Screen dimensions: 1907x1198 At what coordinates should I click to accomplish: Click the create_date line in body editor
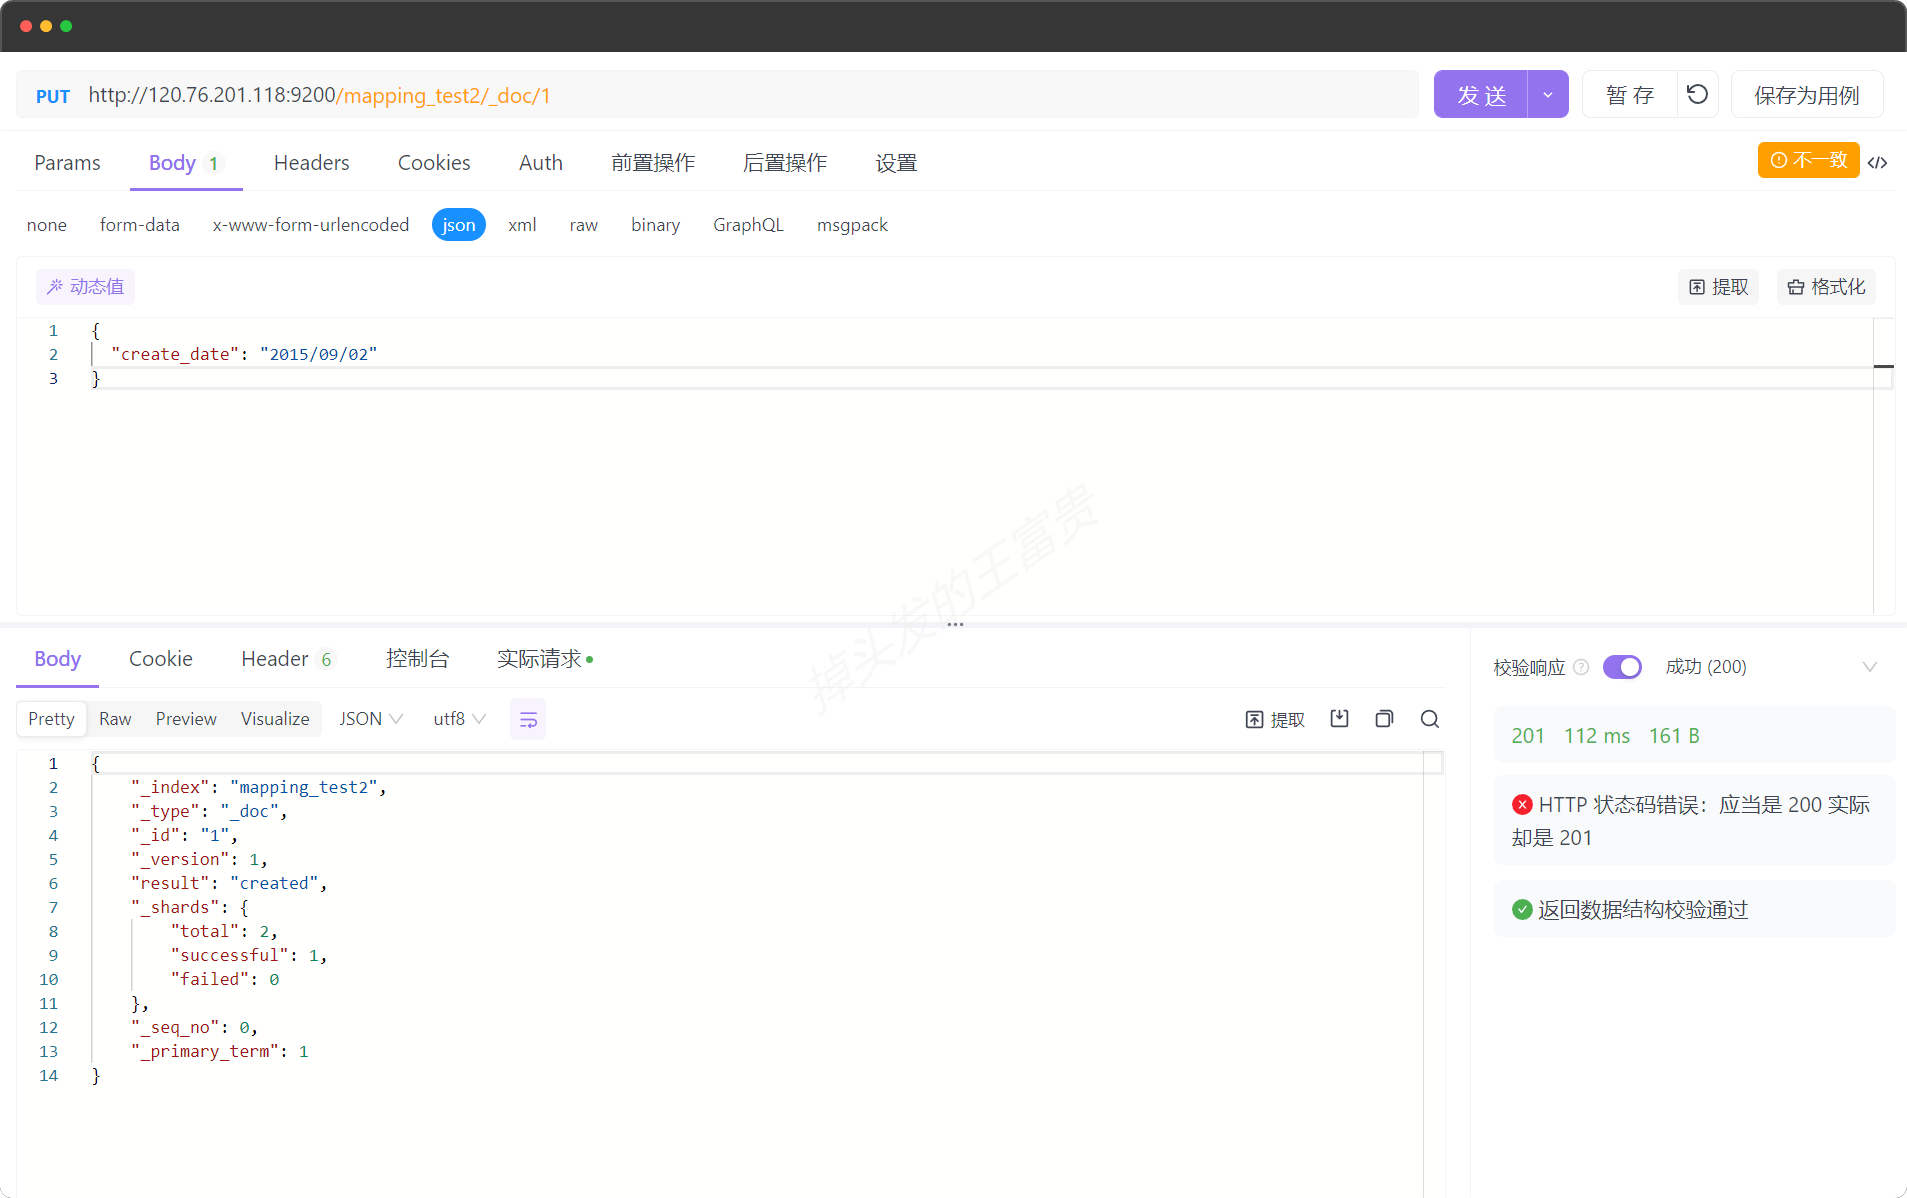244,354
